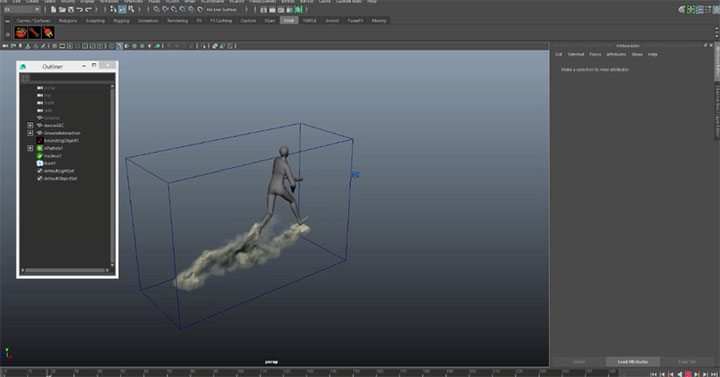The image size is (720, 377).
Task: Toggle Snap to Grids magnet icon
Action: pos(157,9)
